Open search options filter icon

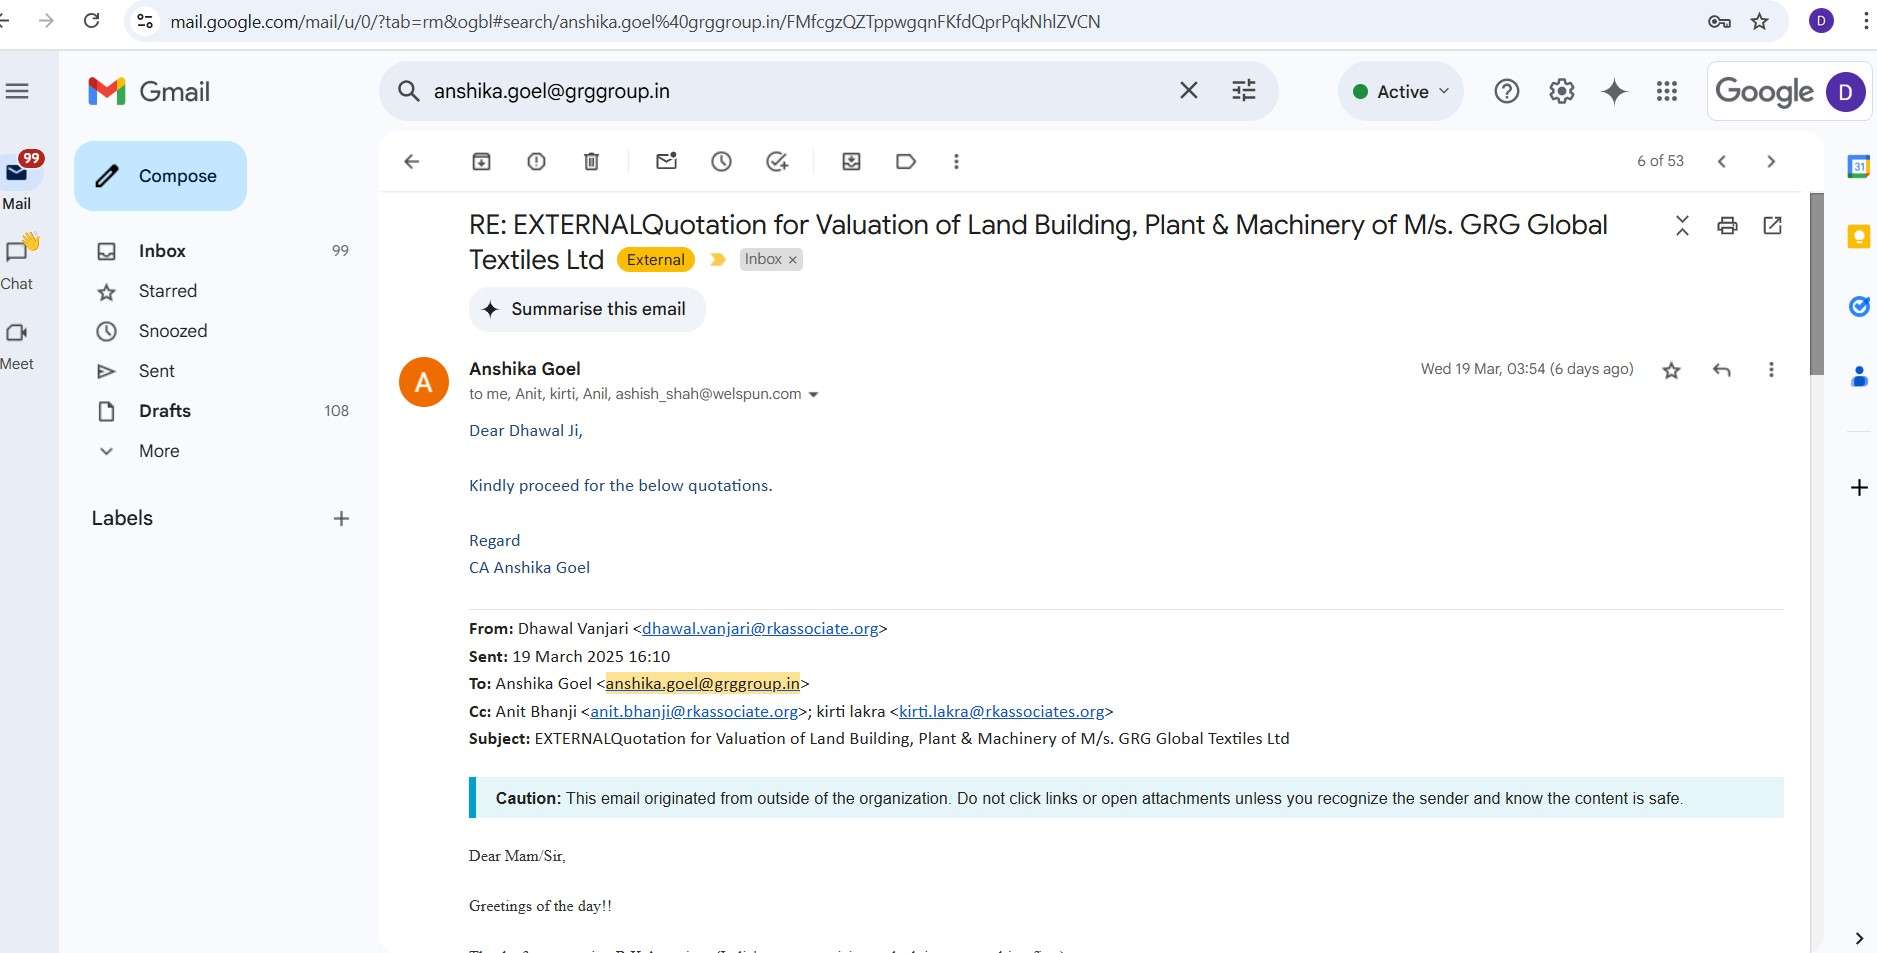tap(1243, 91)
